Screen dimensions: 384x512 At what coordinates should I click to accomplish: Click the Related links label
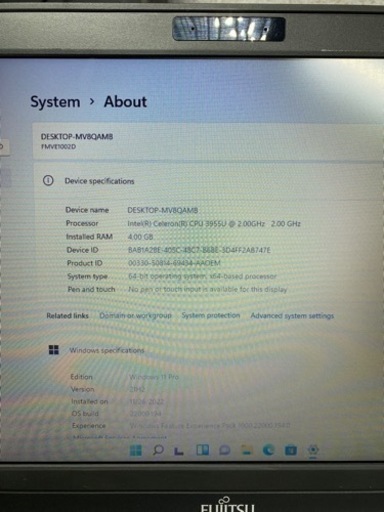pyautogui.click(x=67, y=316)
